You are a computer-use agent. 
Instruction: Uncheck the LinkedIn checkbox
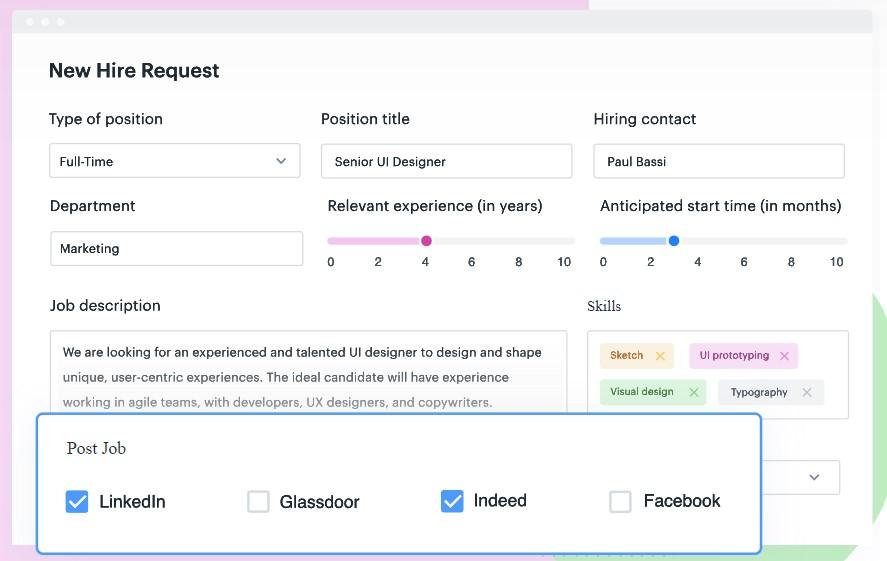[77, 501]
